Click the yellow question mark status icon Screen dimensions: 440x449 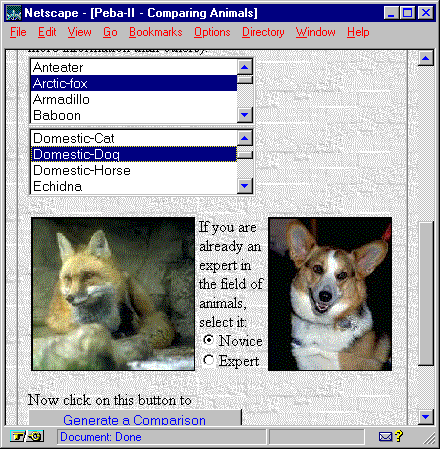click(x=399, y=436)
